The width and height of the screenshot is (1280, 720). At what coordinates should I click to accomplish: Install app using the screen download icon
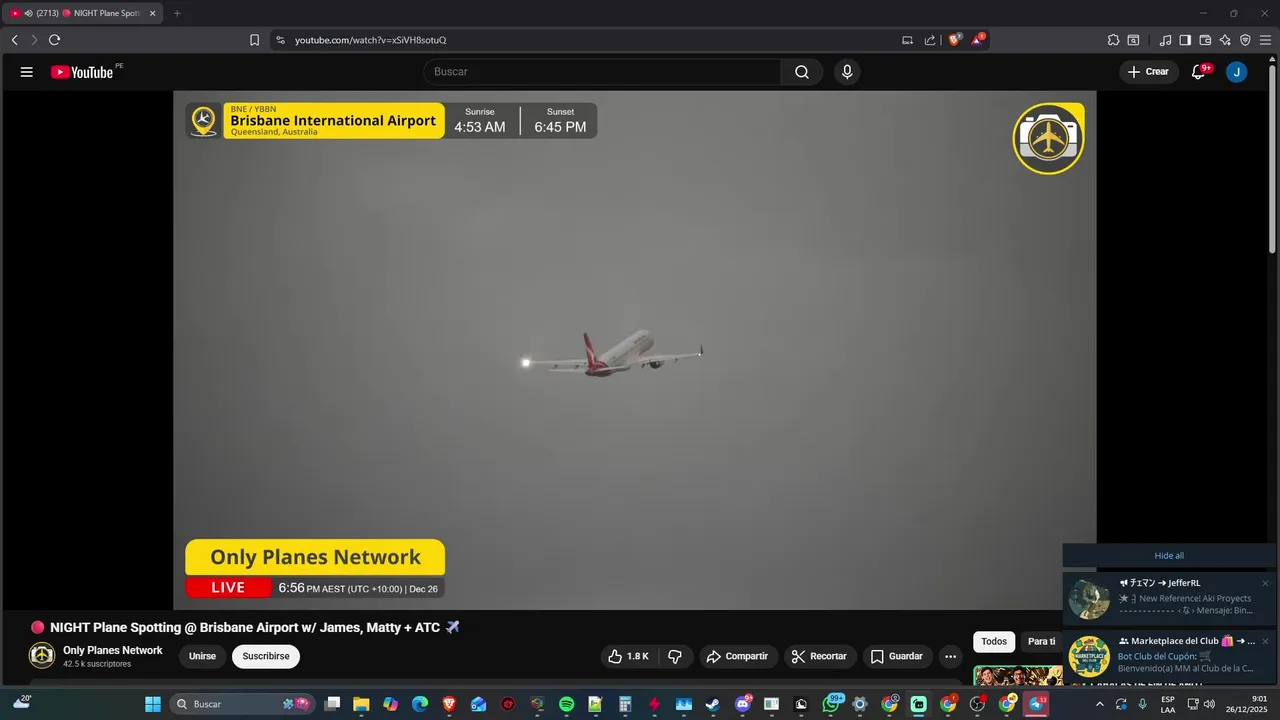click(x=907, y=40)
